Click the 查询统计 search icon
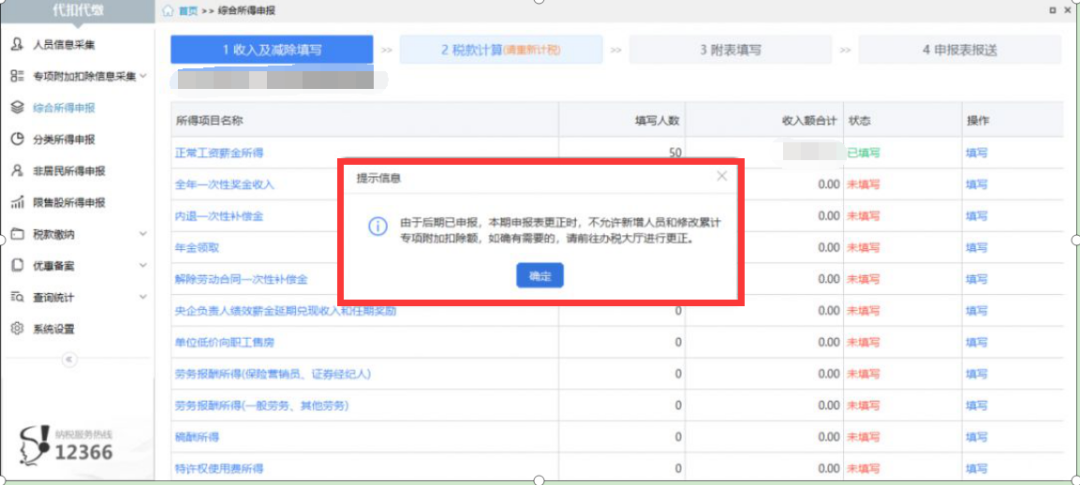Viewport: 1080px width, 485px height. coord(17,297)
